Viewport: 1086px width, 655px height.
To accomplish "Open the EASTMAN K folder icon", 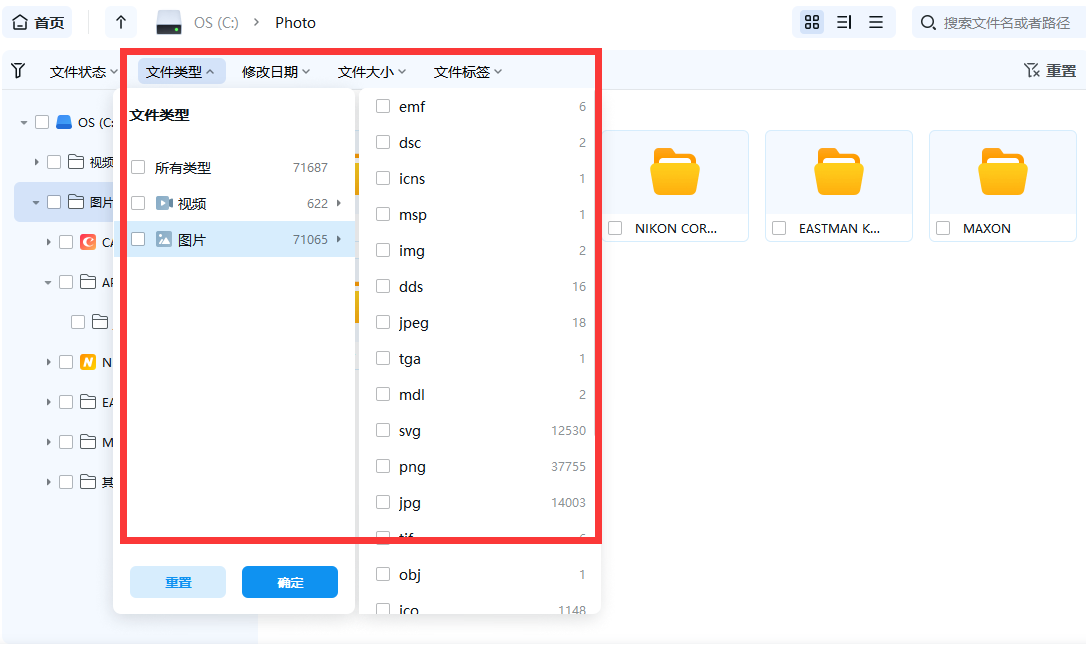I will pos(838,172).
